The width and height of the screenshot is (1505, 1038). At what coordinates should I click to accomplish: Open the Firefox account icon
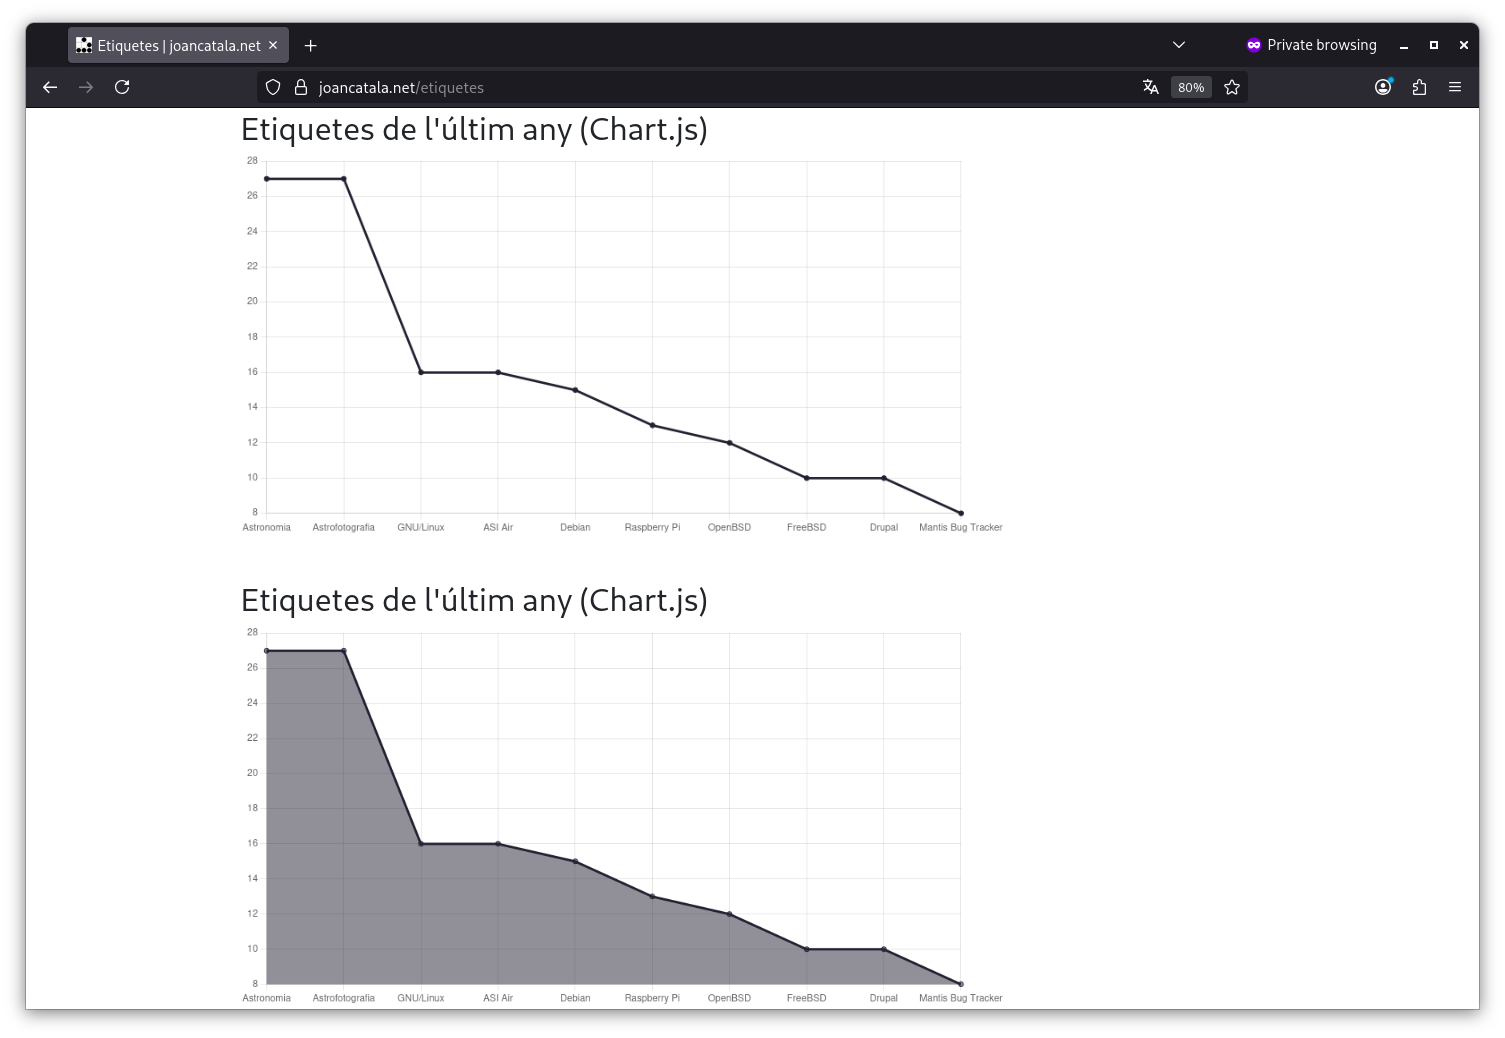tap(1383, 87)
